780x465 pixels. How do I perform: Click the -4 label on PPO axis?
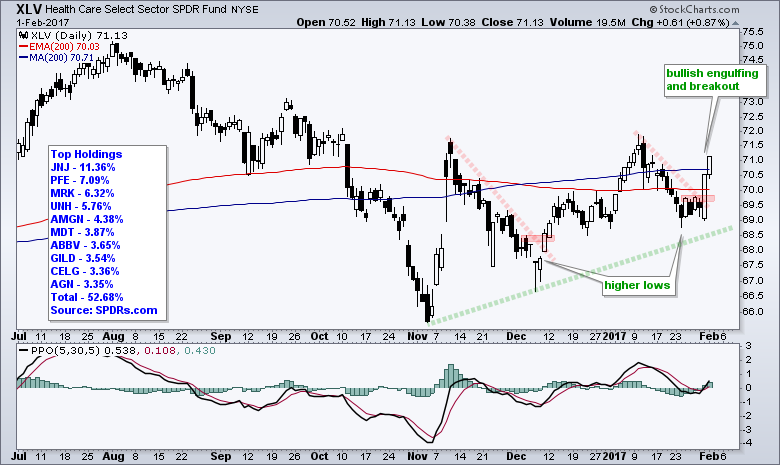click(747, 443)
